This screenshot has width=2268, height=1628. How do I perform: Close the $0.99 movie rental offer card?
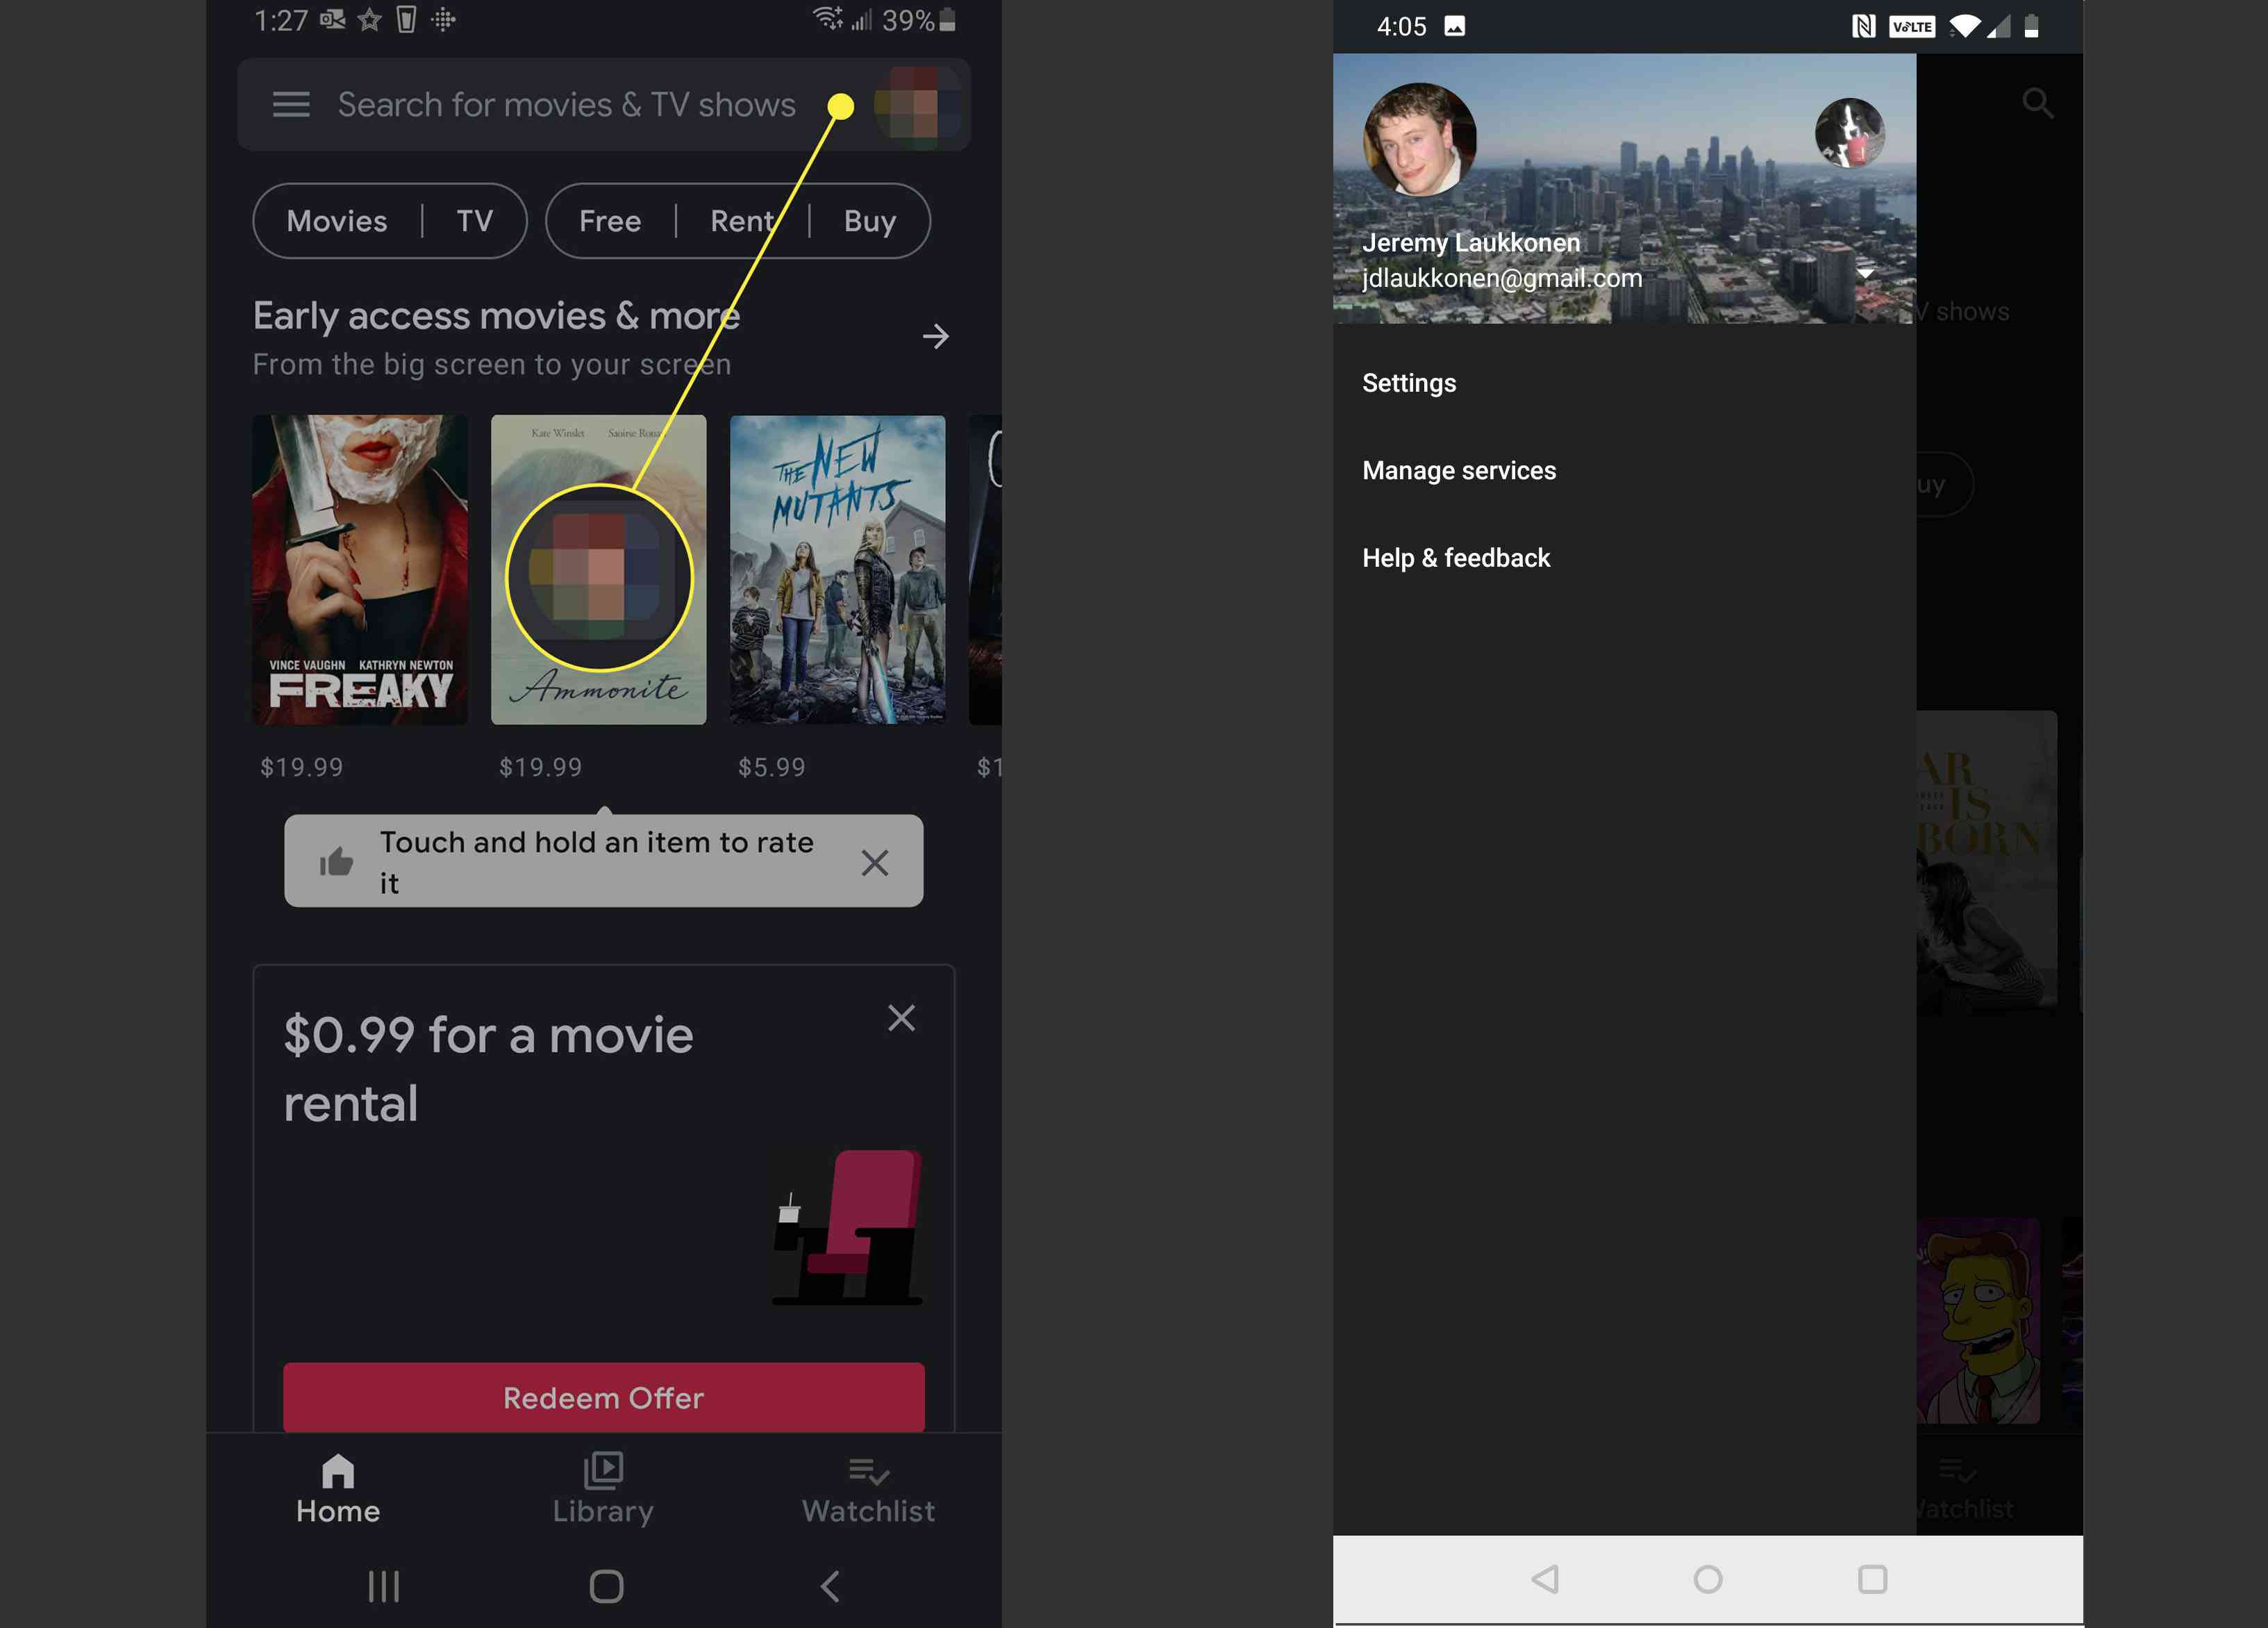tap(901, 1018)
